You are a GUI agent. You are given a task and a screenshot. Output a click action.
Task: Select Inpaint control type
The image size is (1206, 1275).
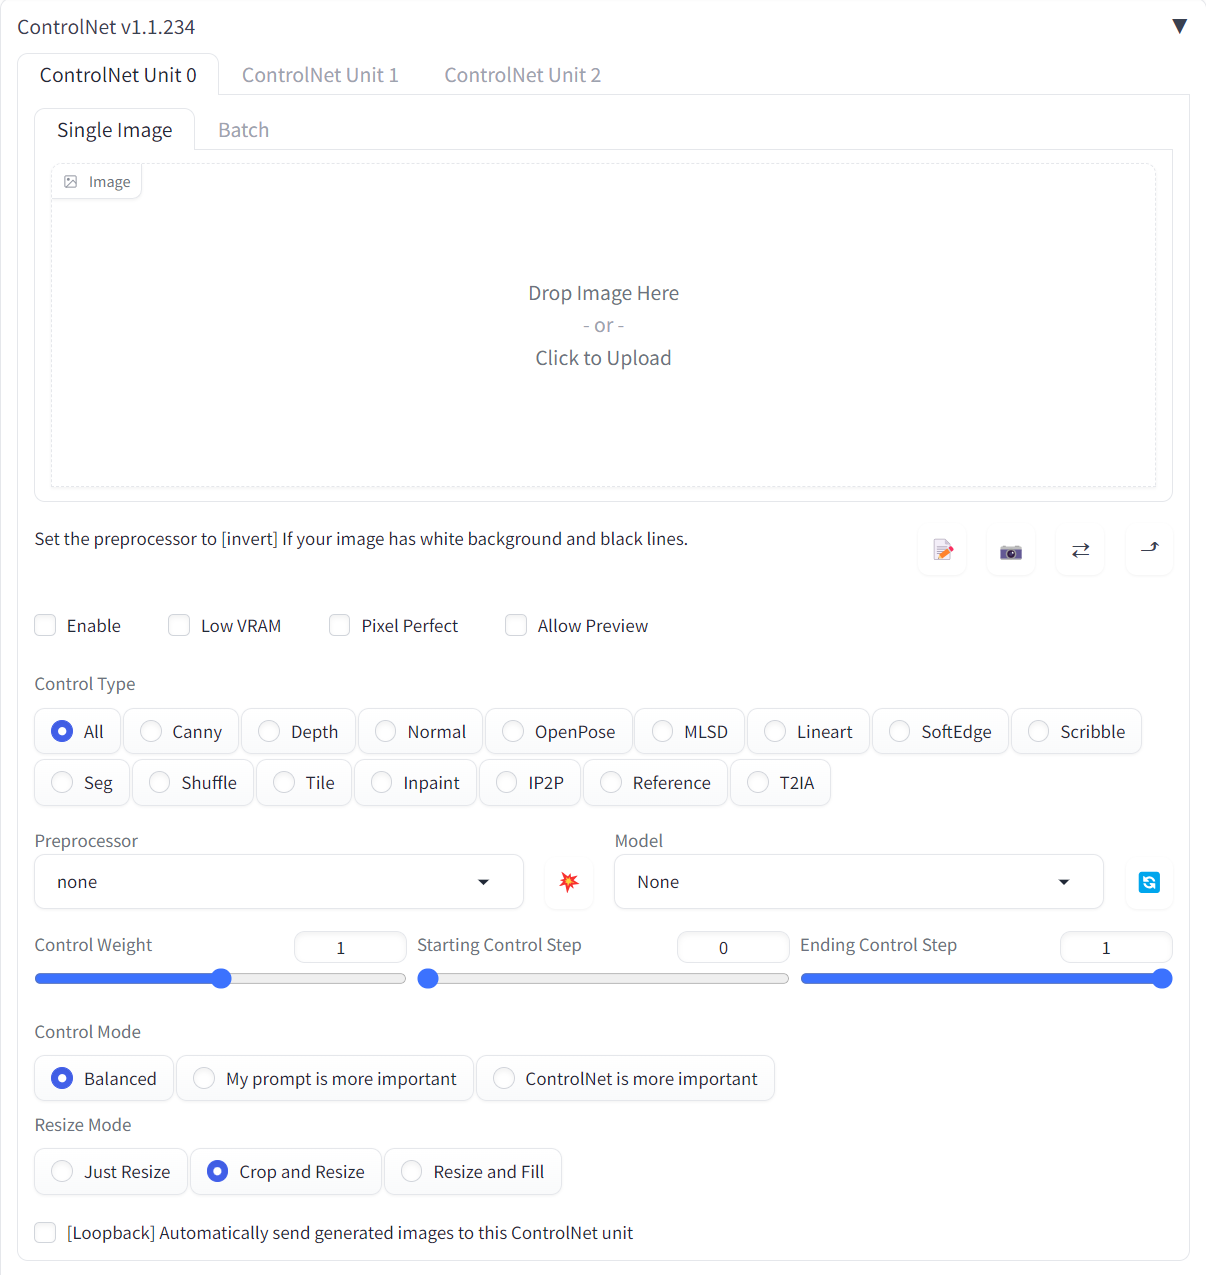(x=416, y=782)
